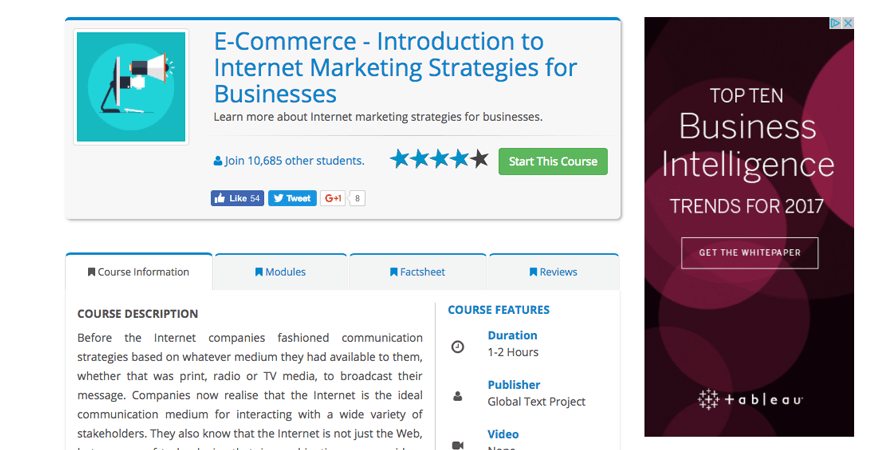The image size is (880, 450).
Task: Open the Factsheet tab
Action: click(418, 272)
